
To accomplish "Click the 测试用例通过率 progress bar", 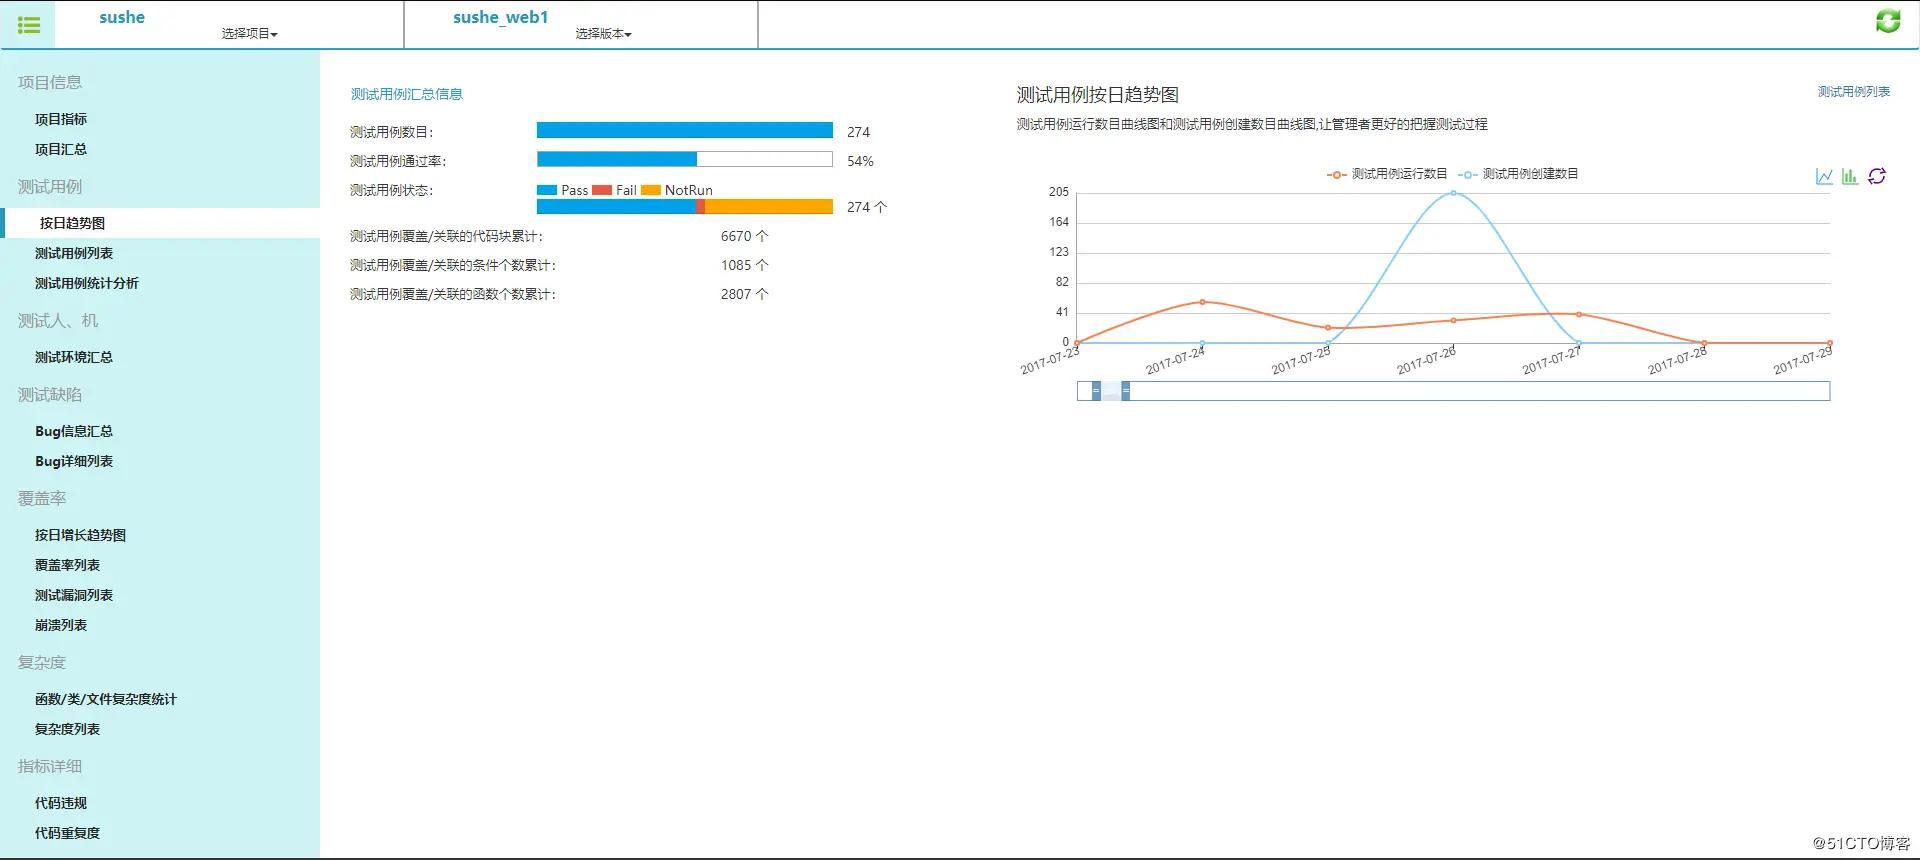I will (x=685, y=159).
